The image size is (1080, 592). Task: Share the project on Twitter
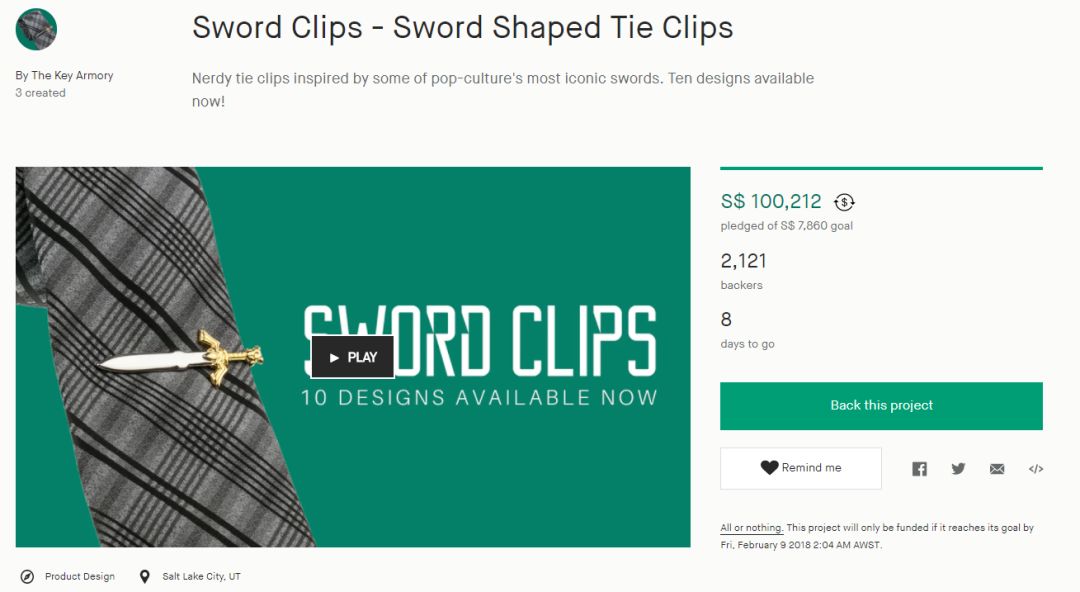click(x=958, y=469)
